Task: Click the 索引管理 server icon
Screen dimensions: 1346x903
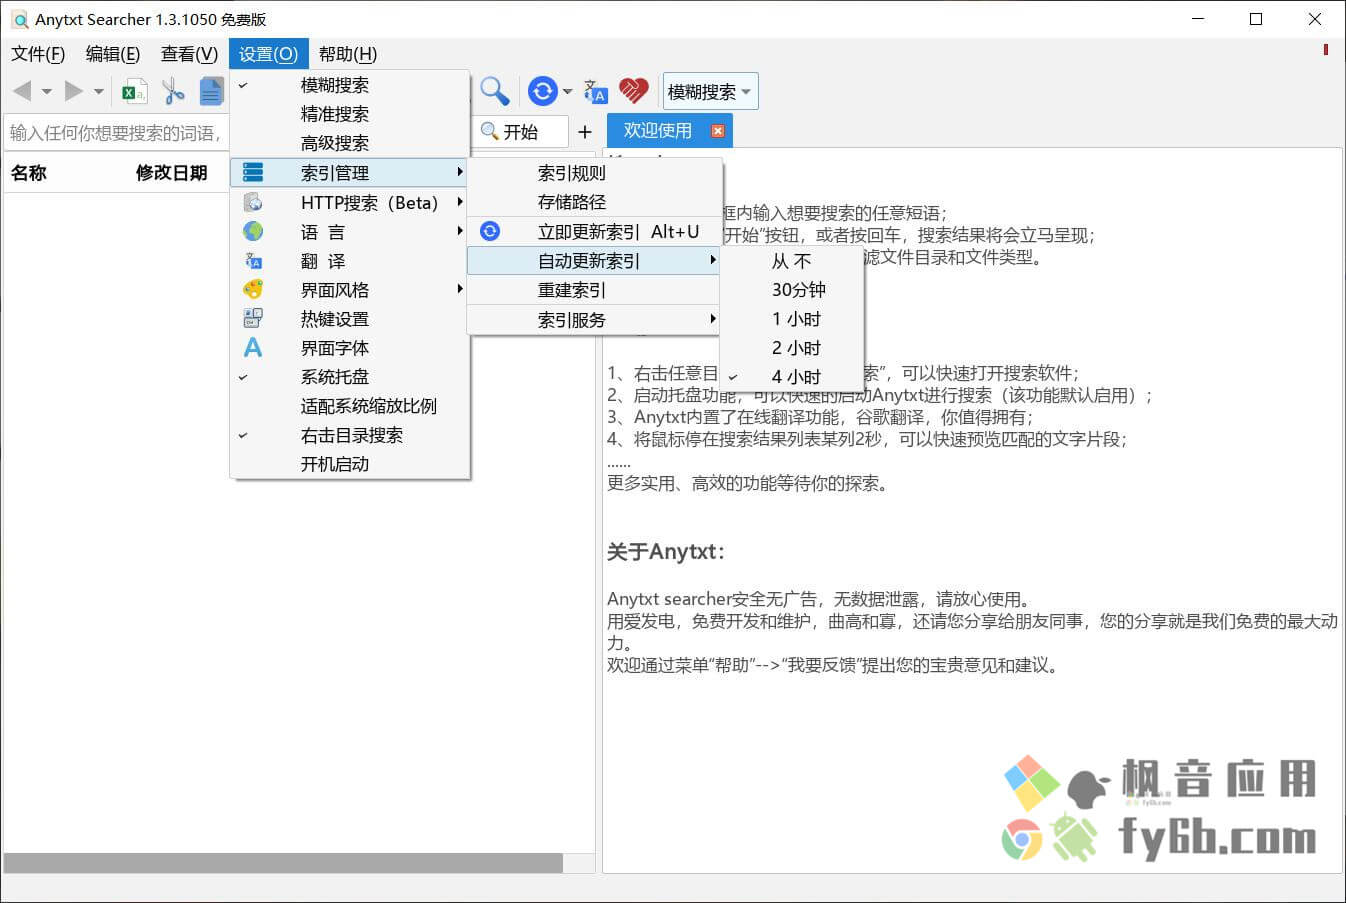Action: (253, 173)
